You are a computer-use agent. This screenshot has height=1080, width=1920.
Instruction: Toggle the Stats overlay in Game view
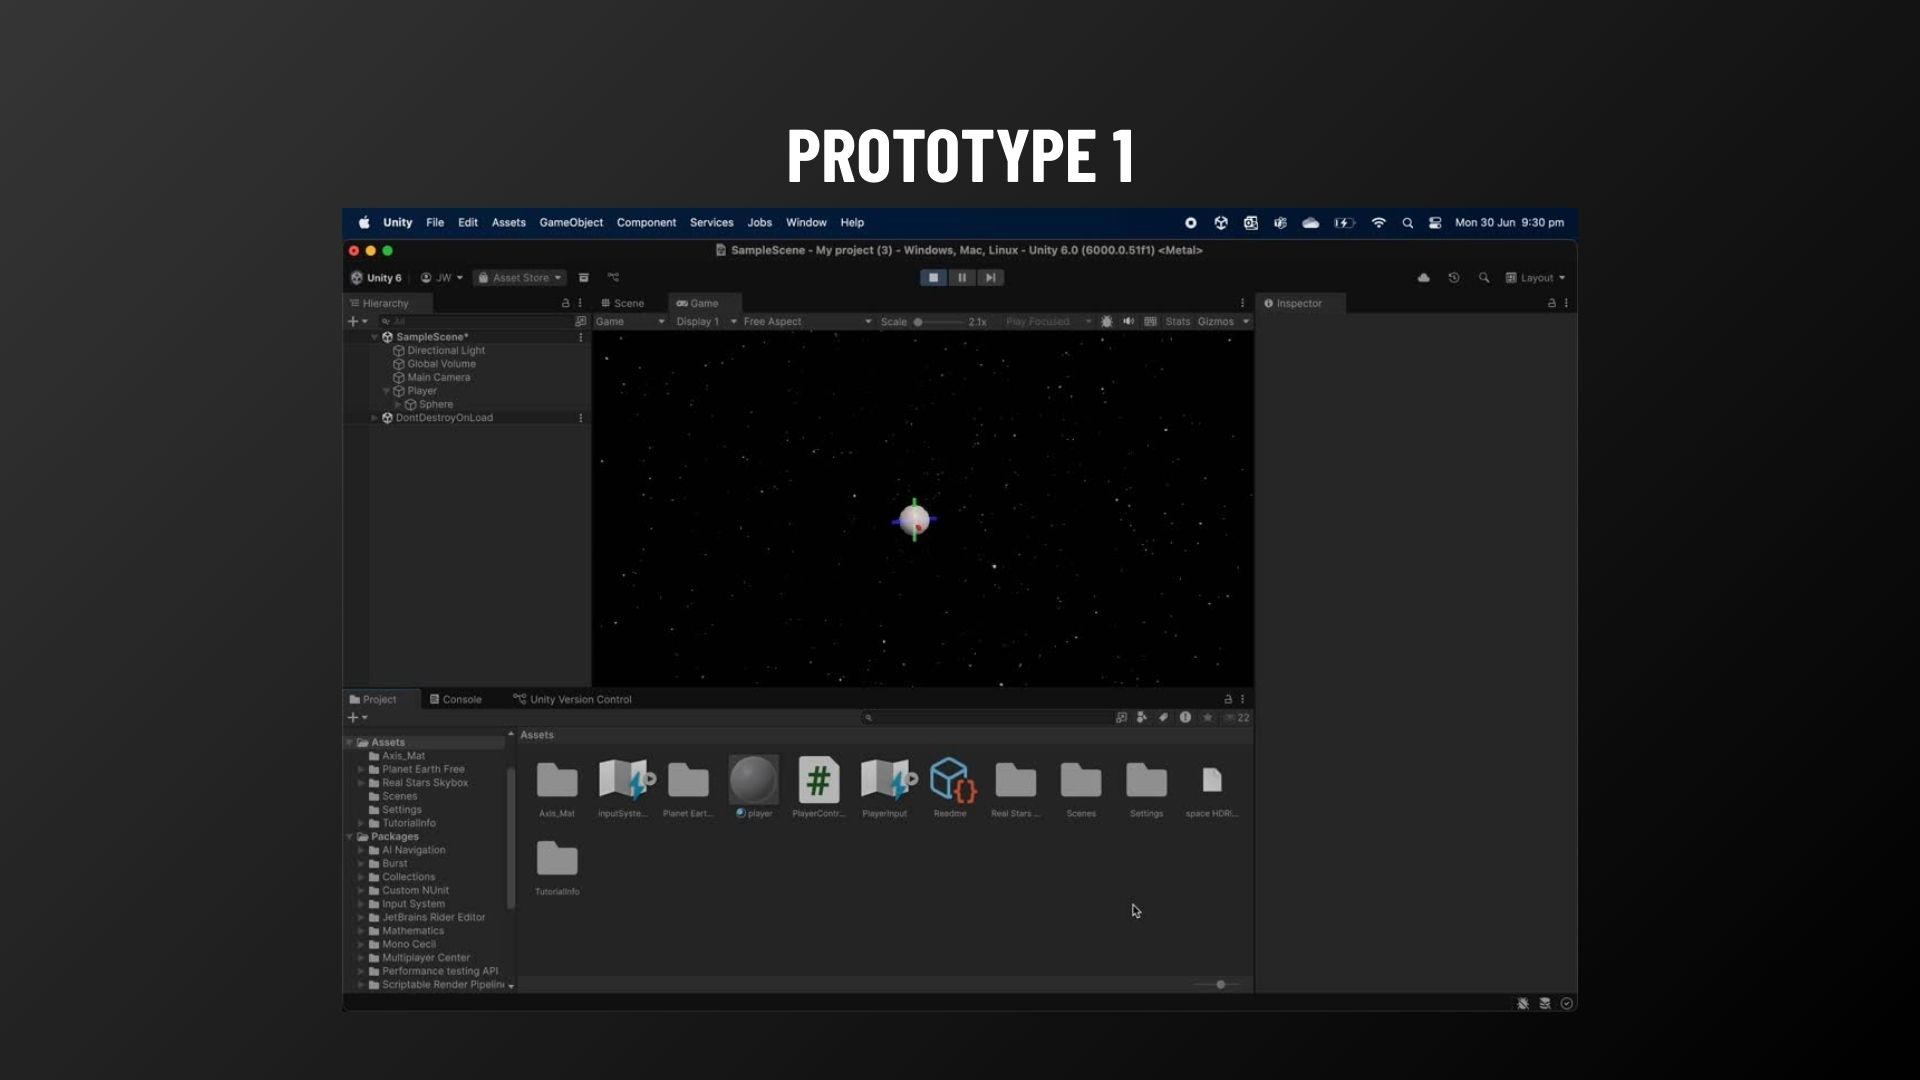1177,322
